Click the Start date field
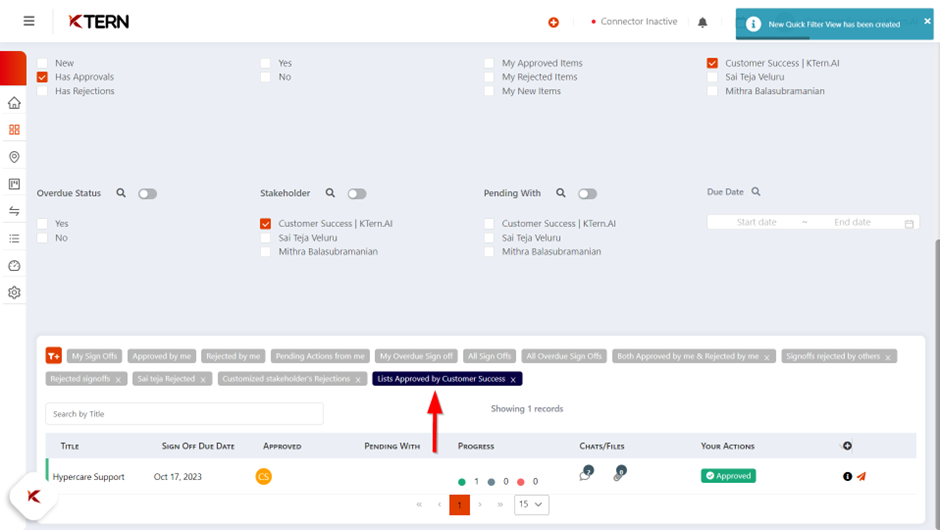The image size is (940, 530). point(757,222)
